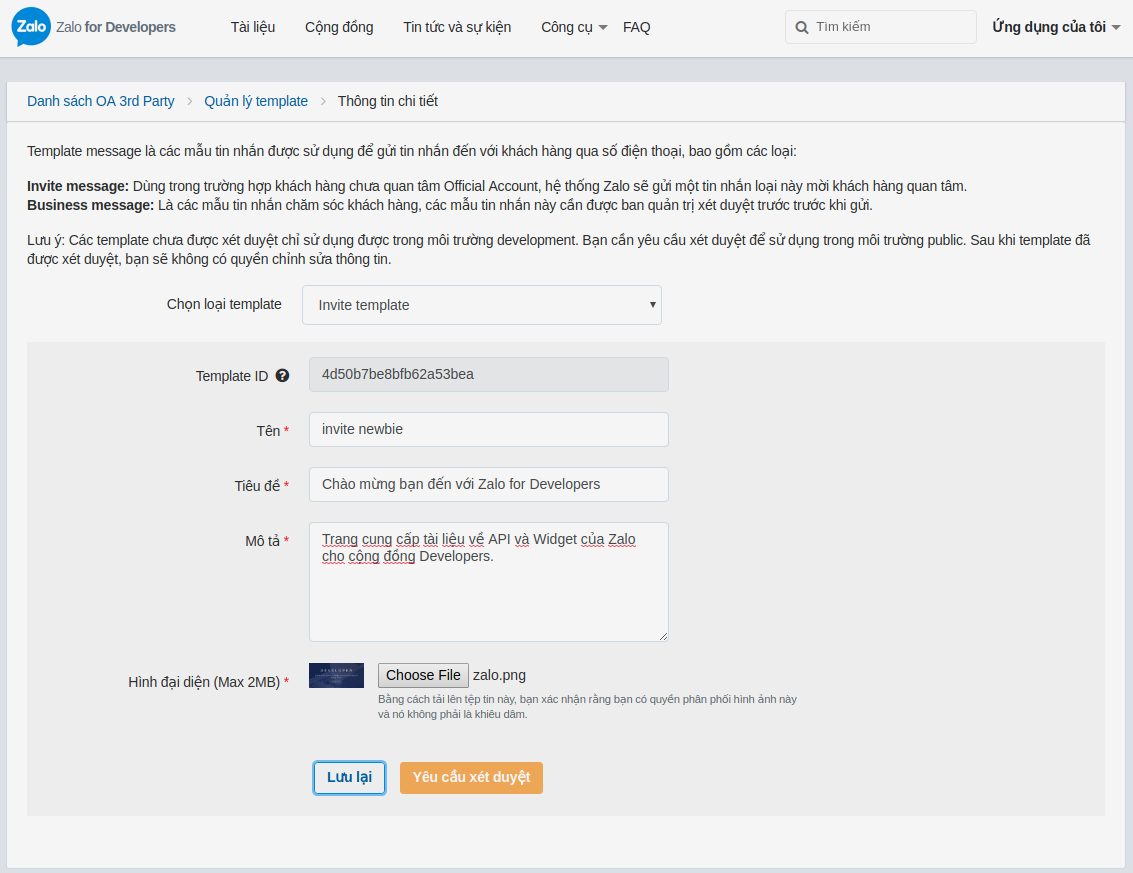Click the Zalo logo icon
The height and width of the screenshot is (873, 1133).
[30, 27]
